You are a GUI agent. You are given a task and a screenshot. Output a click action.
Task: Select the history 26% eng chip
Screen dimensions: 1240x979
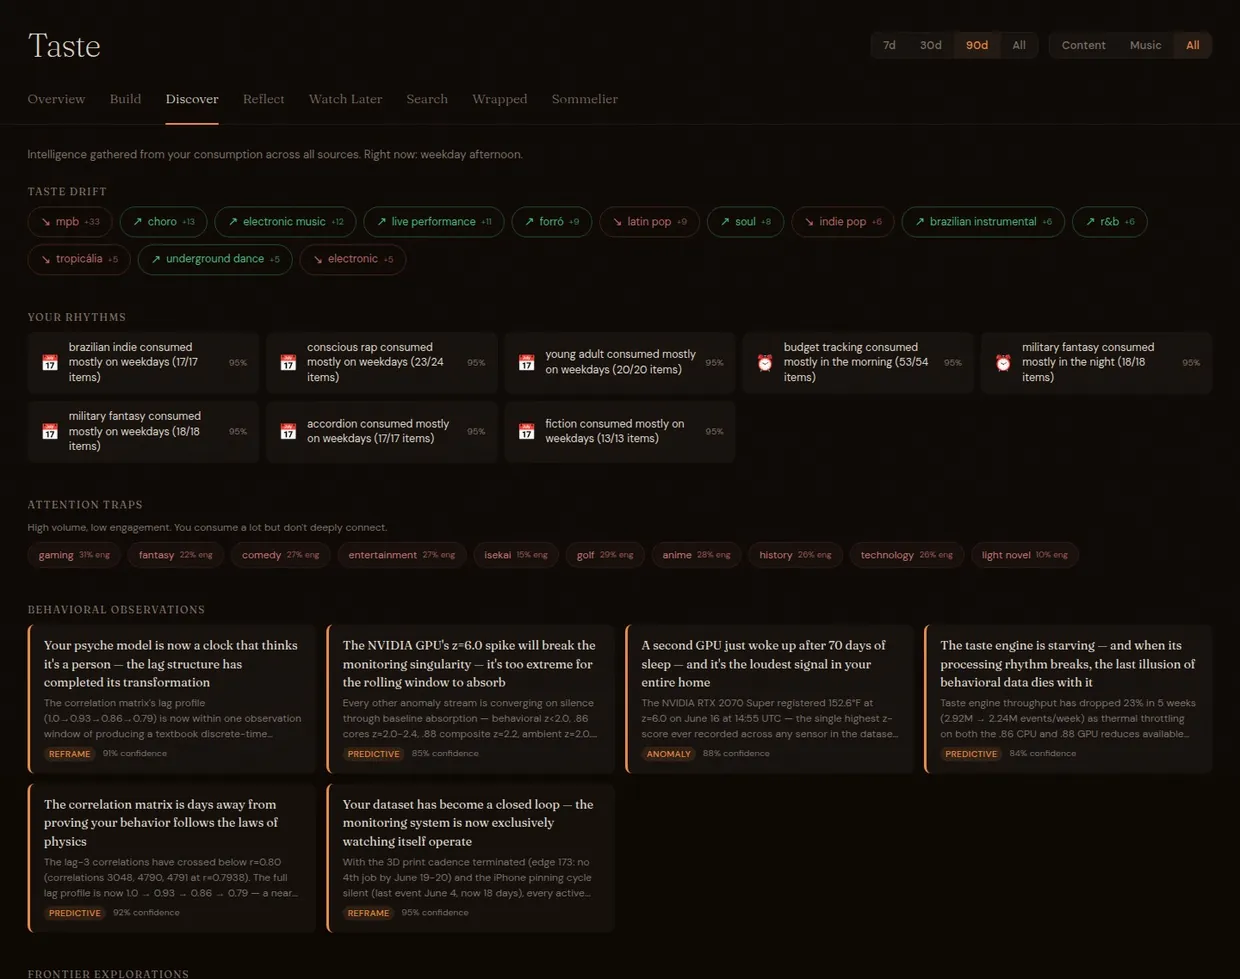[795, 555]
